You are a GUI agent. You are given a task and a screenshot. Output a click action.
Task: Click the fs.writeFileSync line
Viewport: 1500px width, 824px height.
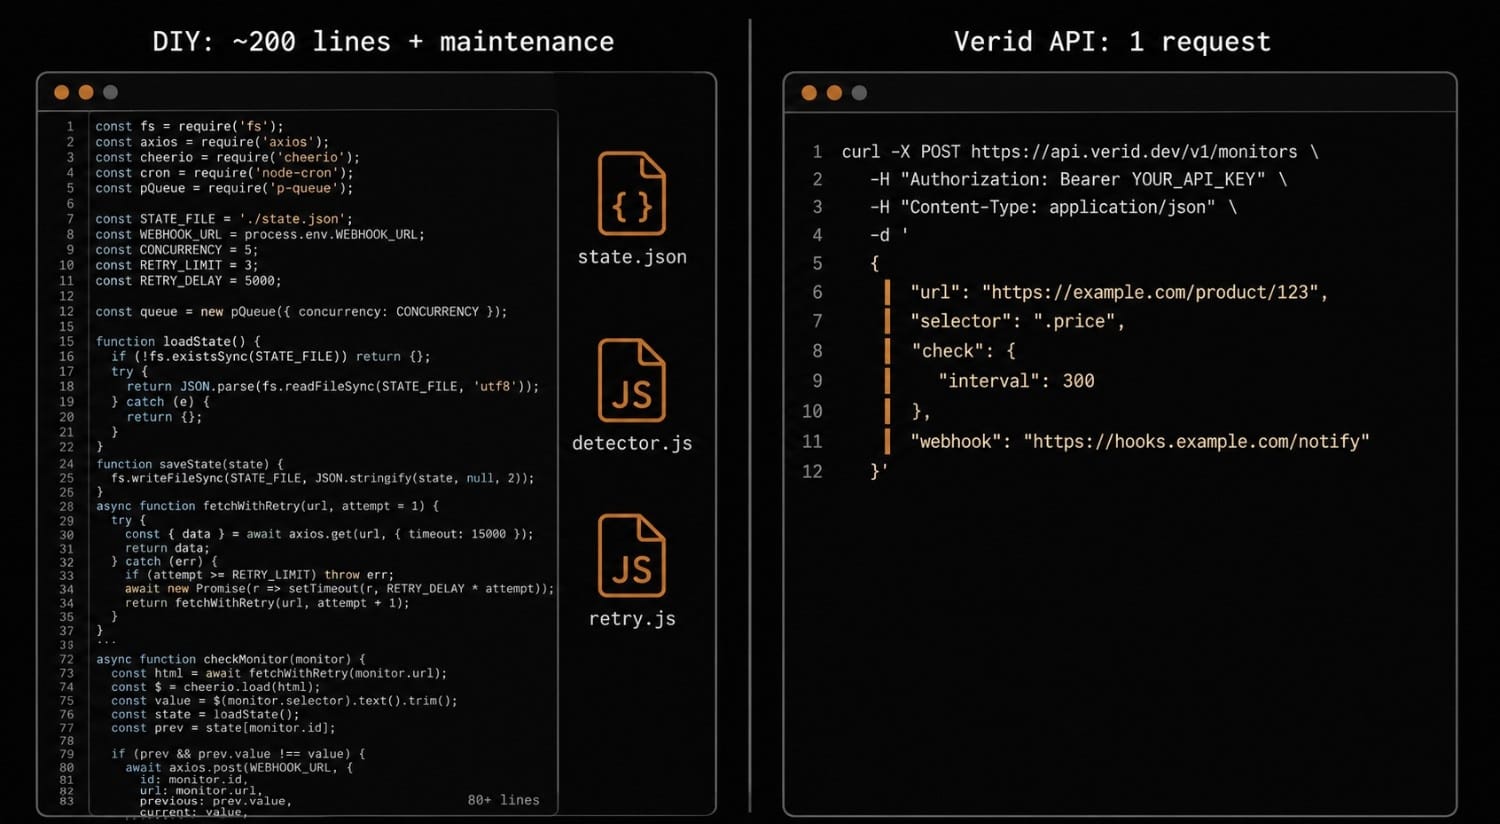pos(323,478)
